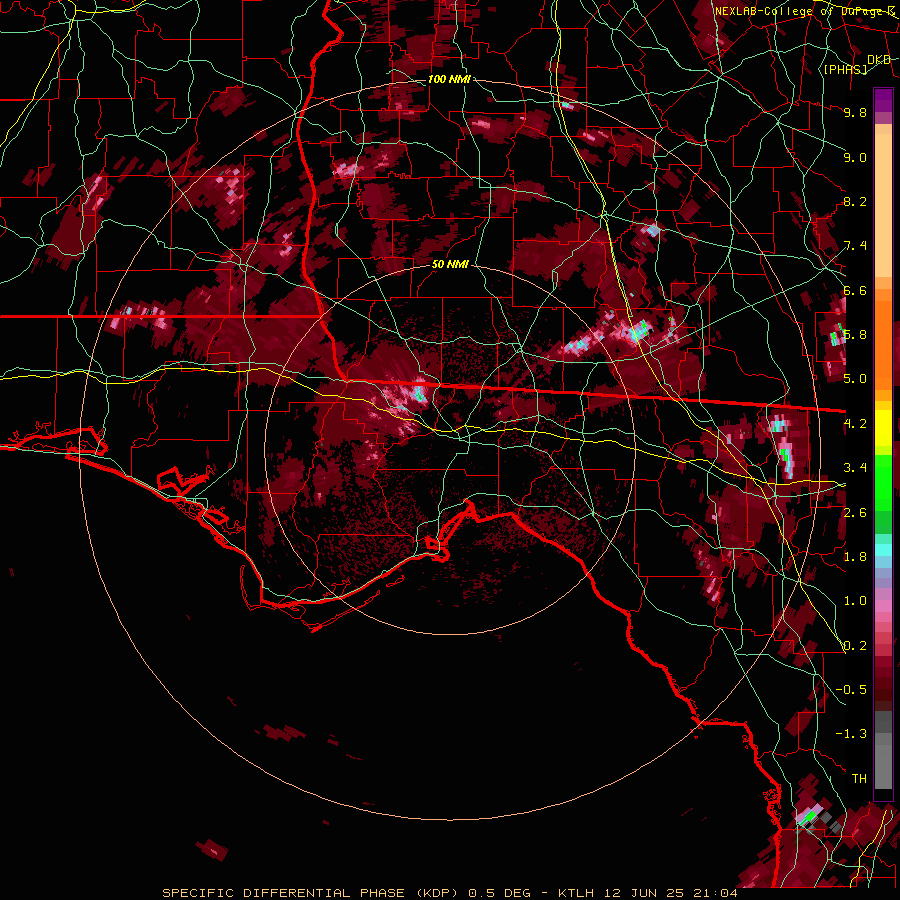Click the 50 NMI range ring label
The width and height of the screenshot is (900, 900).
coord(450,264)
